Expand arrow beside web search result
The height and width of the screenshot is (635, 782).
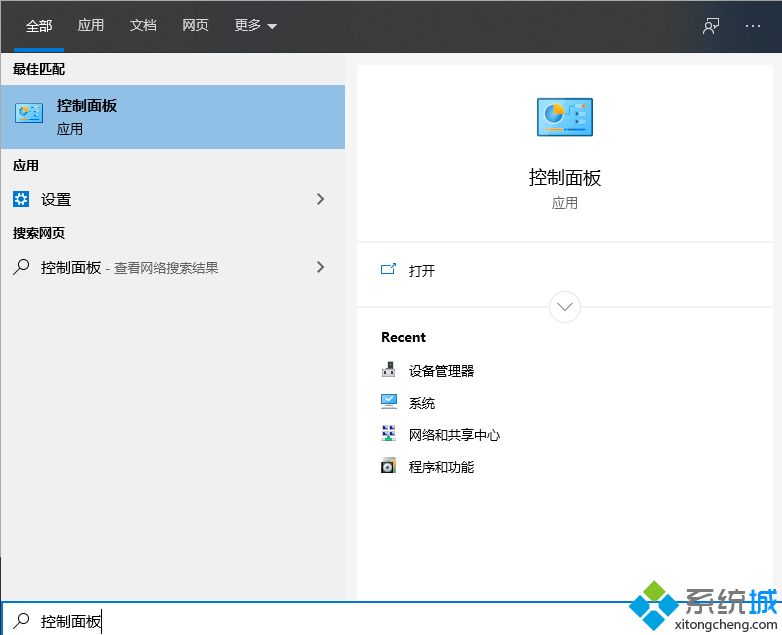320,267
